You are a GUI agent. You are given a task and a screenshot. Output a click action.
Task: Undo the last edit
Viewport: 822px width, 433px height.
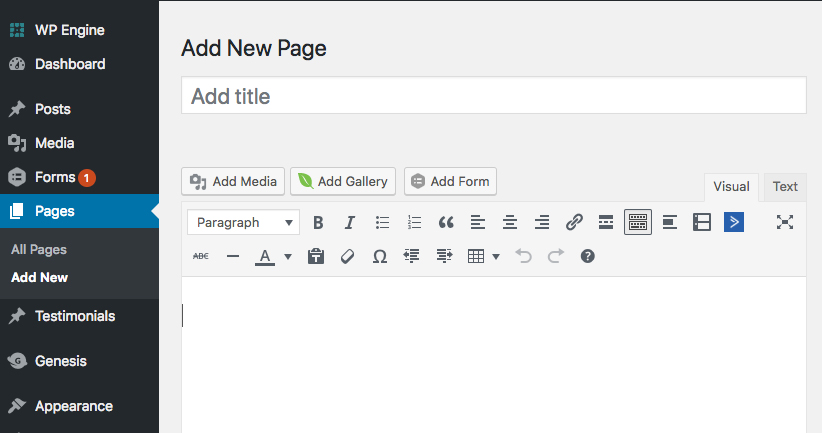click(523, 256)
